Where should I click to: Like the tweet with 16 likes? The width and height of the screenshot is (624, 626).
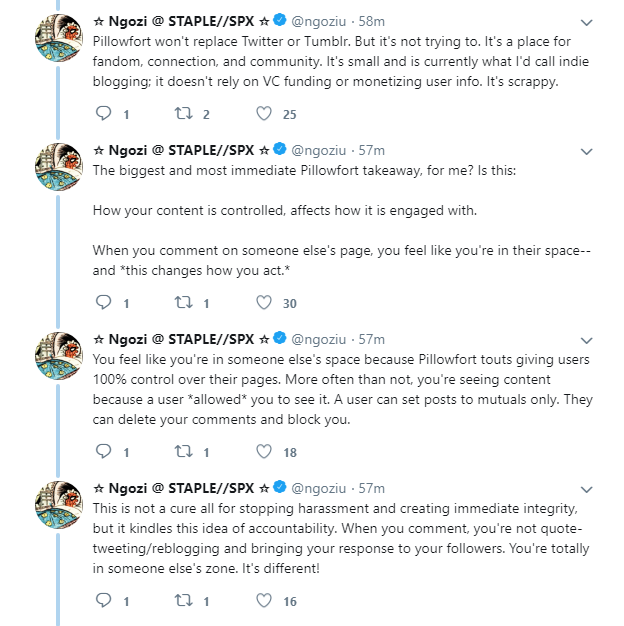(x=264, y=601)
